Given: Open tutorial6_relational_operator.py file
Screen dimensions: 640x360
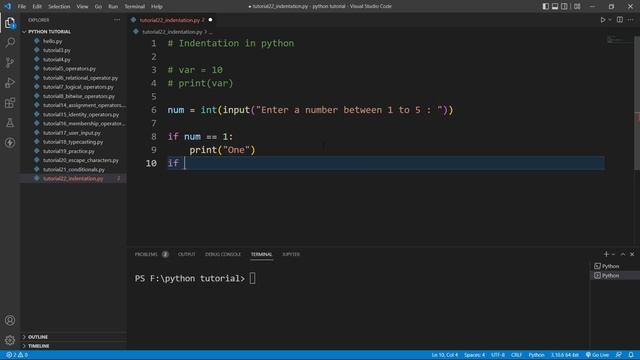Looking at the screenshot, I should point(80,78).
